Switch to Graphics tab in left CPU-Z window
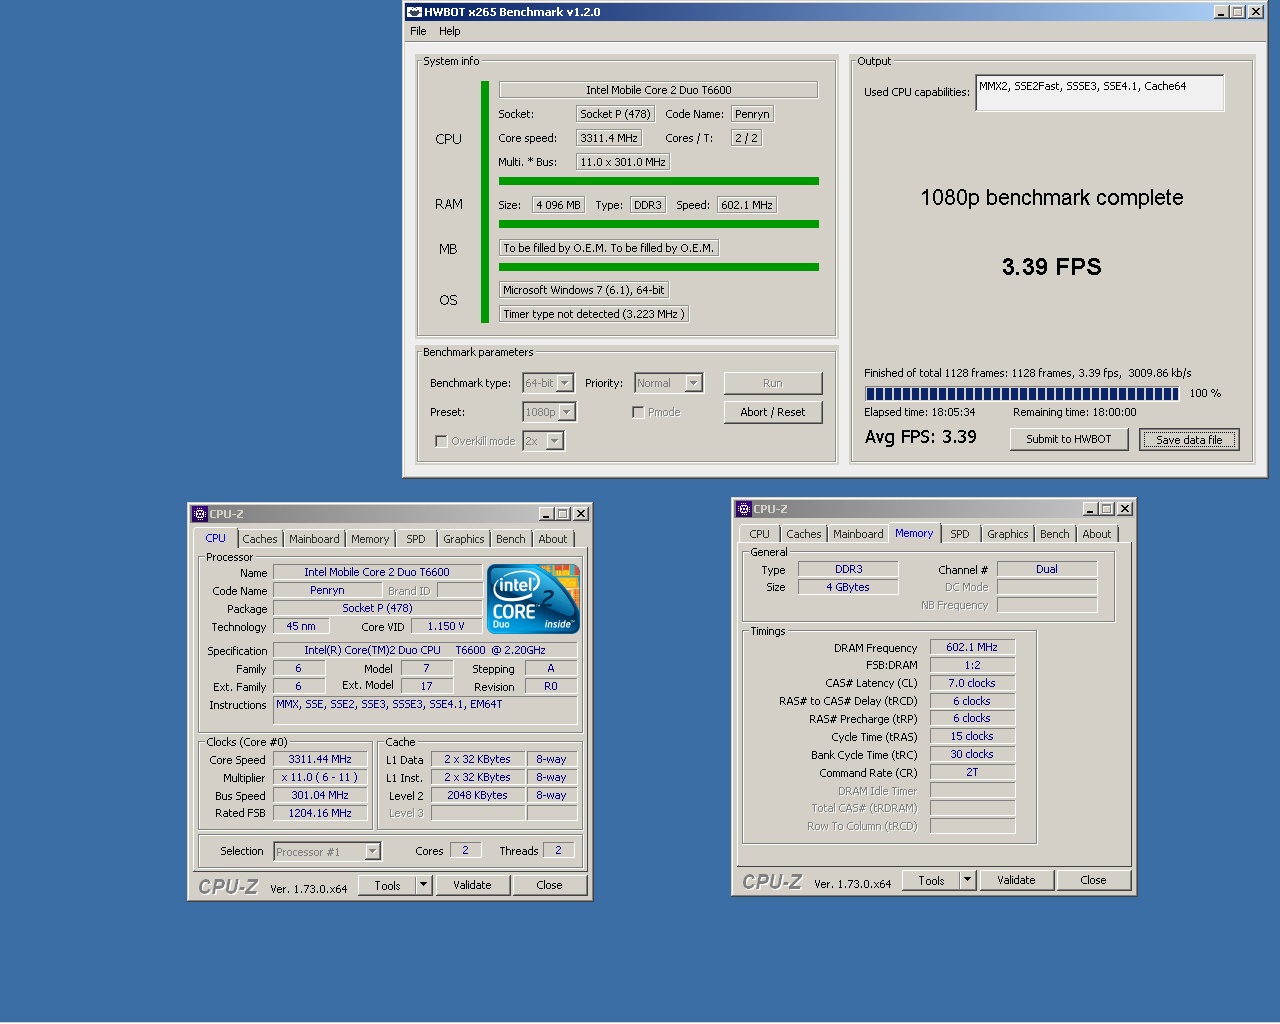The height and width of the screenshot is (1024, 1280). [464, 539]
